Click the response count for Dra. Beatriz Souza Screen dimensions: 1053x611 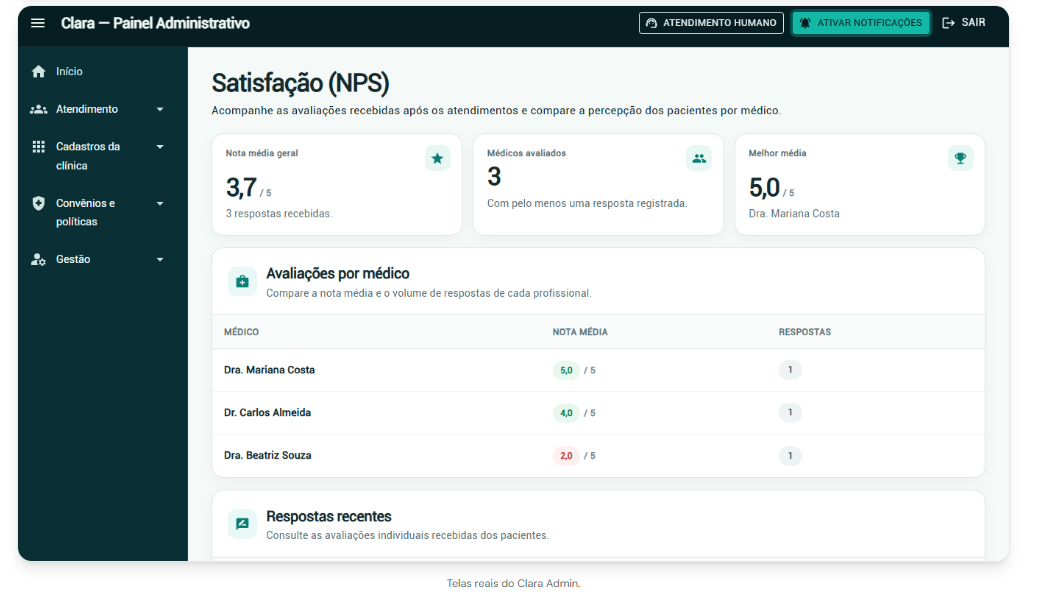point(790,456)
